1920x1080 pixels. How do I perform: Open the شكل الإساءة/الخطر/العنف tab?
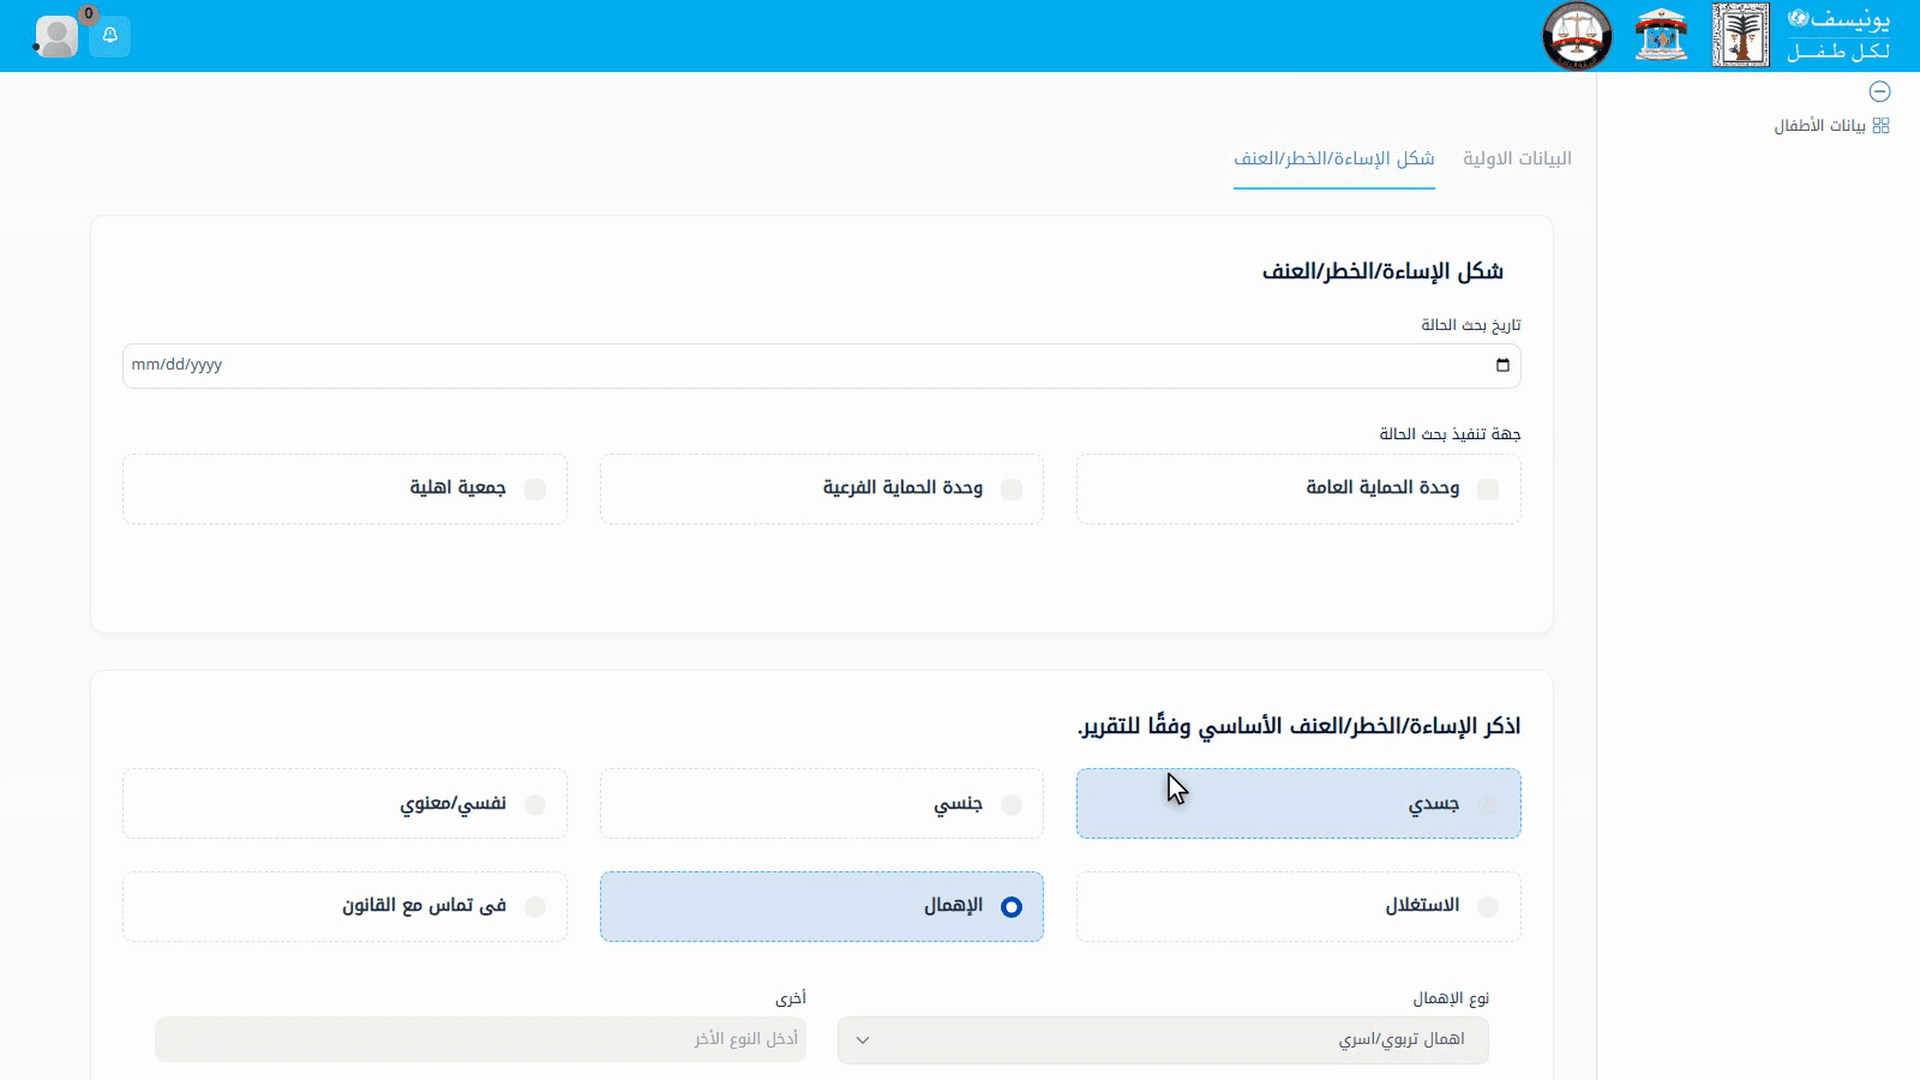[1334, 159]
